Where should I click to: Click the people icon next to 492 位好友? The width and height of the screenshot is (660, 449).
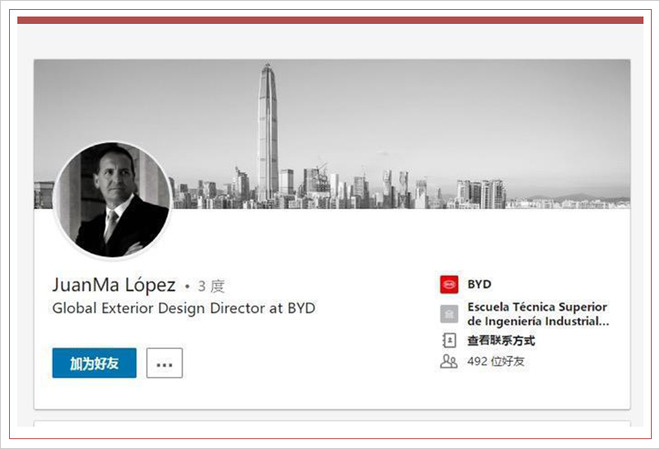(449, 361)
